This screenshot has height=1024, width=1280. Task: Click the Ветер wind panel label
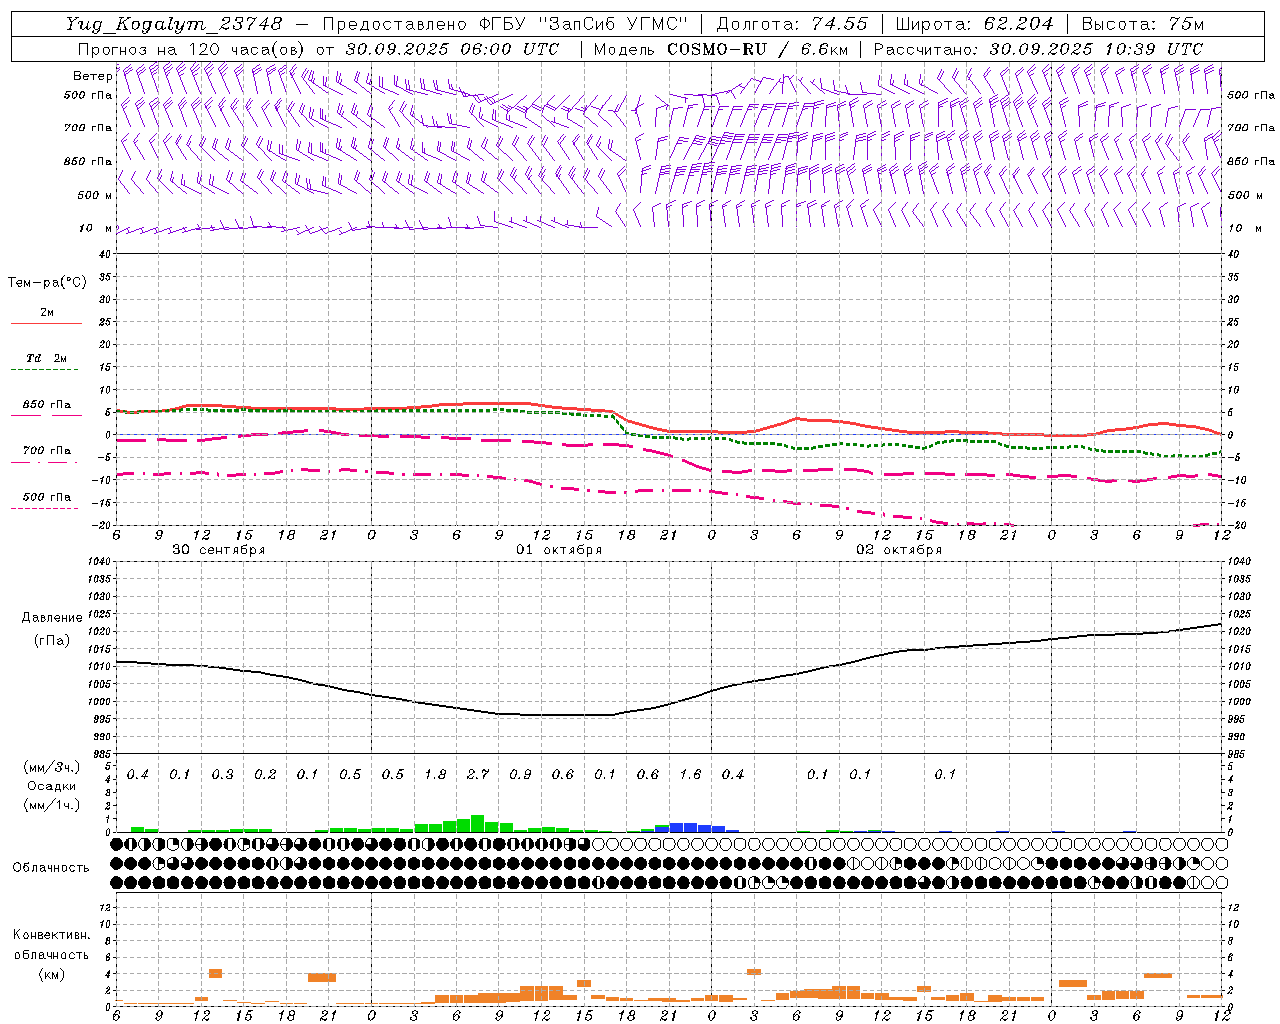[92, 76]
